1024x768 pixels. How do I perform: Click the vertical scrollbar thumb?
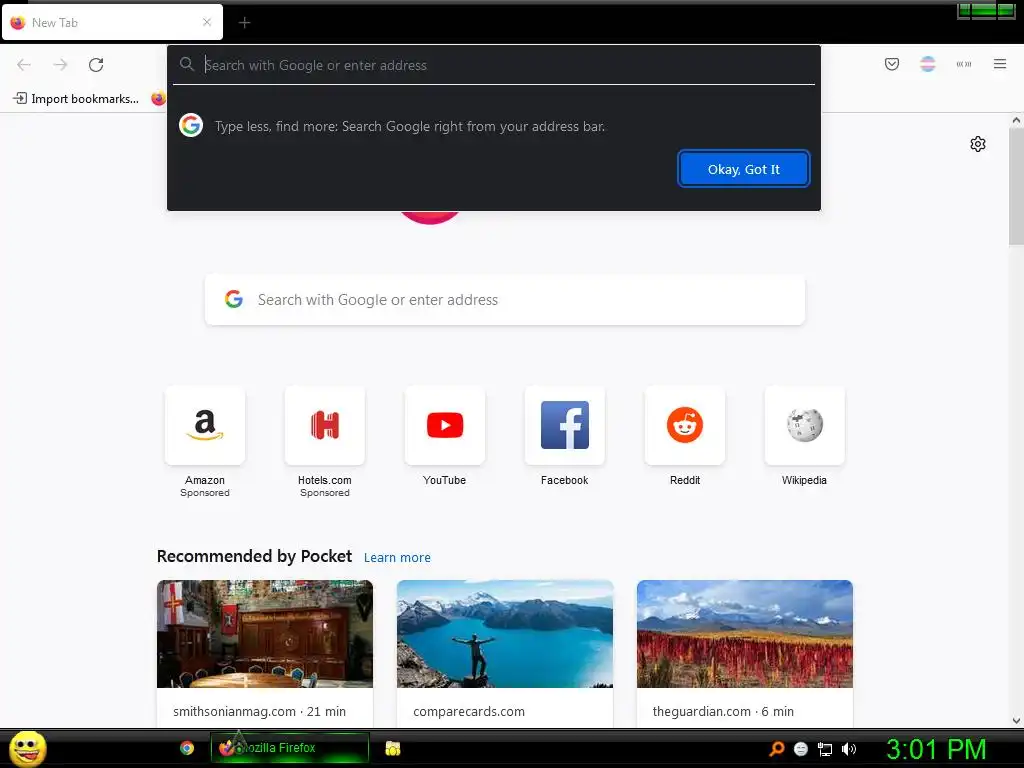coord(1016,186)
